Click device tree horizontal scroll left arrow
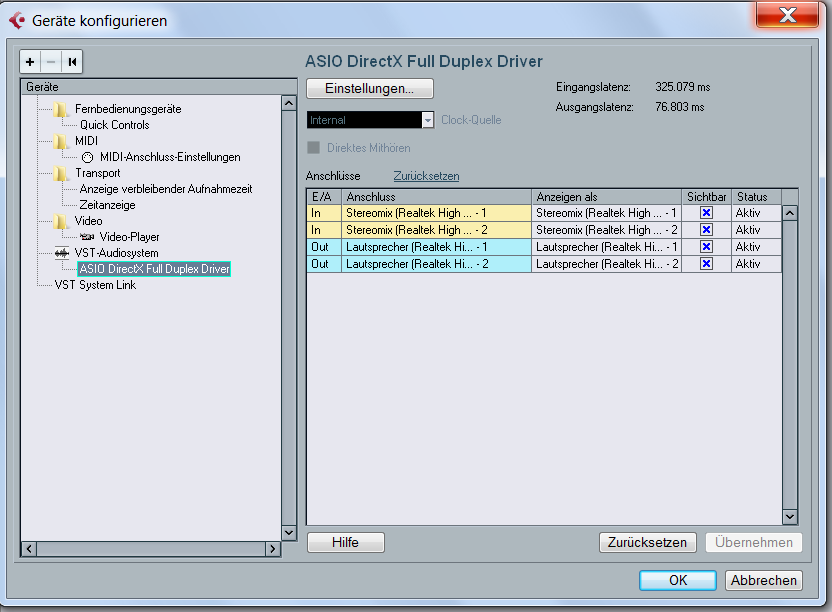 tap(29, 549)
